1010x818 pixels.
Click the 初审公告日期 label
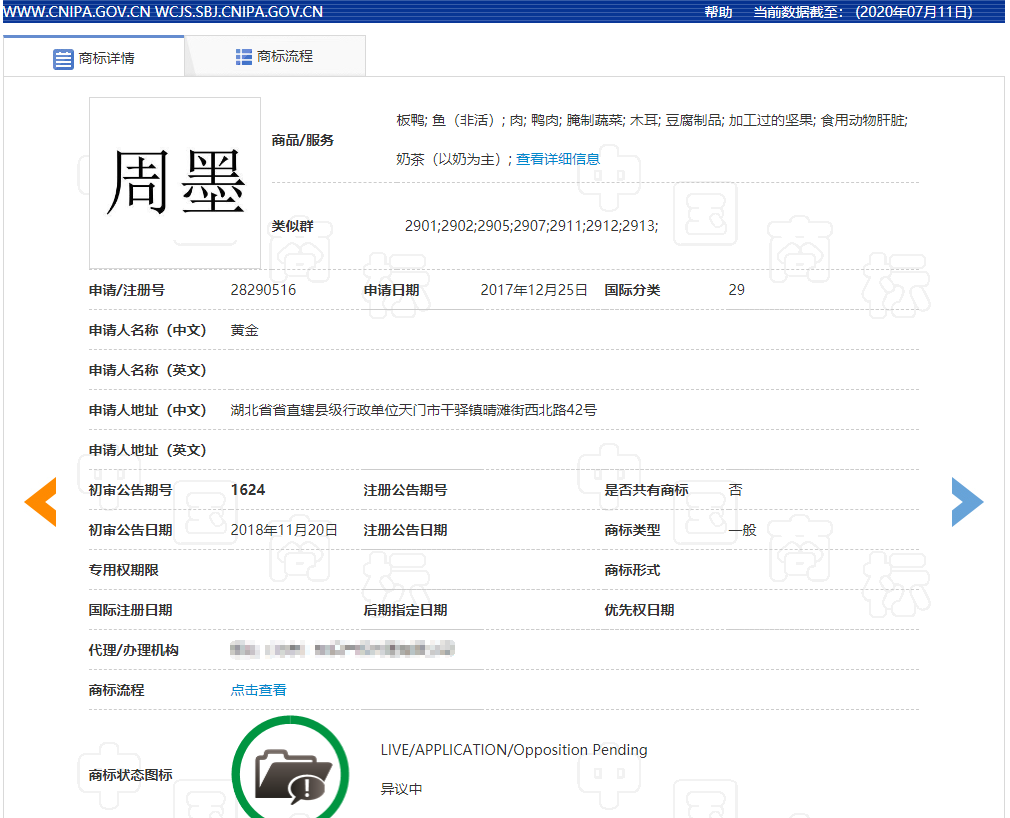pyautogui.click(x=131, y=530)
